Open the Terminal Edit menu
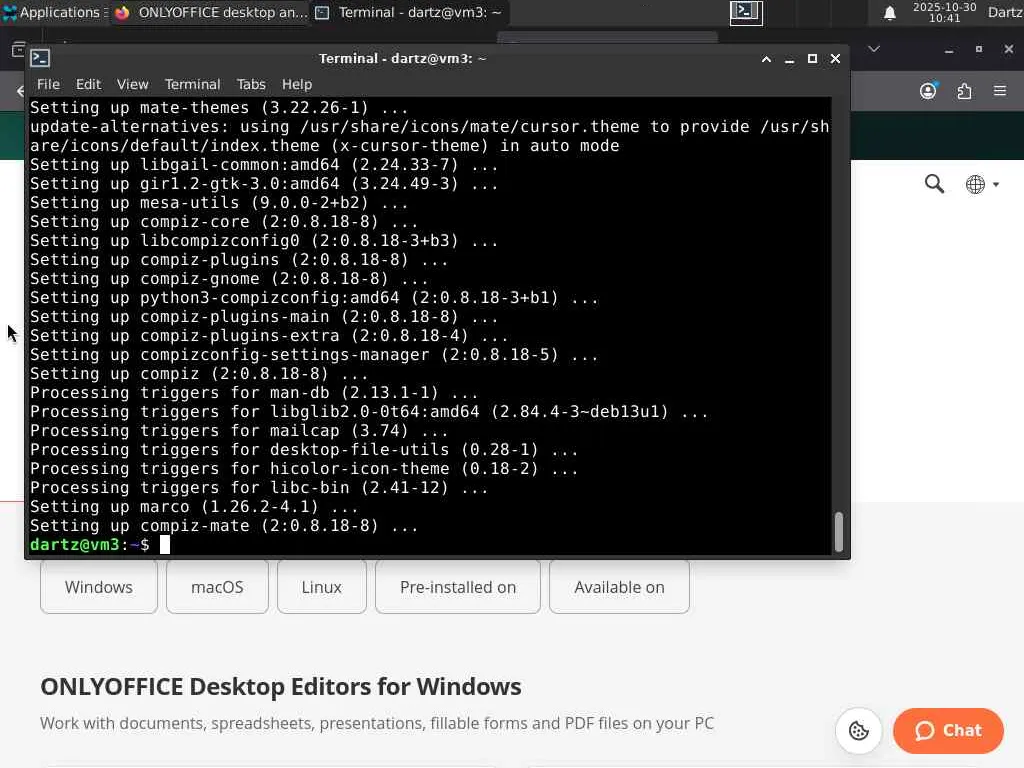This screenshot has width=1024, height=768. 88,84
